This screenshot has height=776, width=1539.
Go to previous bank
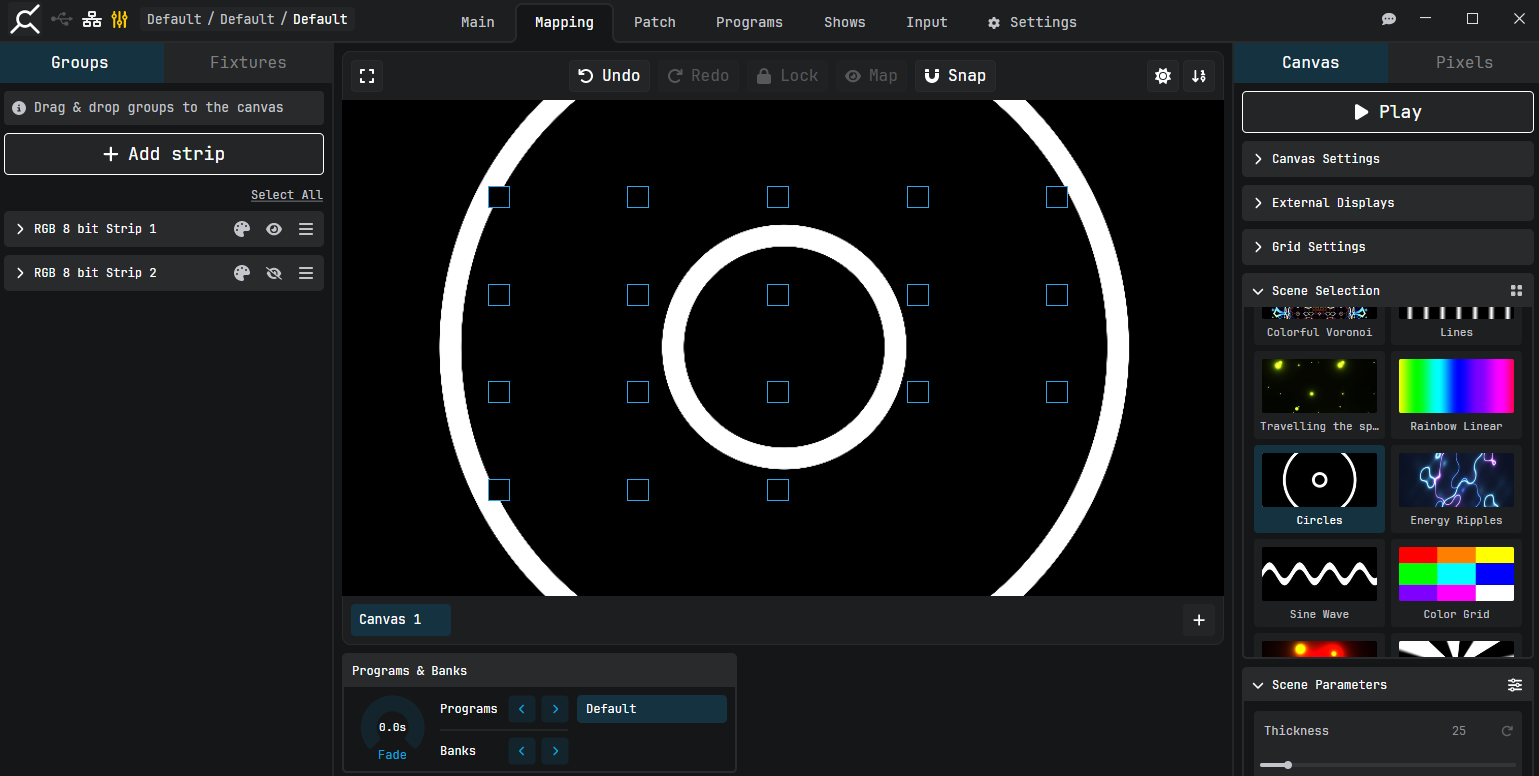coord(522,751)
